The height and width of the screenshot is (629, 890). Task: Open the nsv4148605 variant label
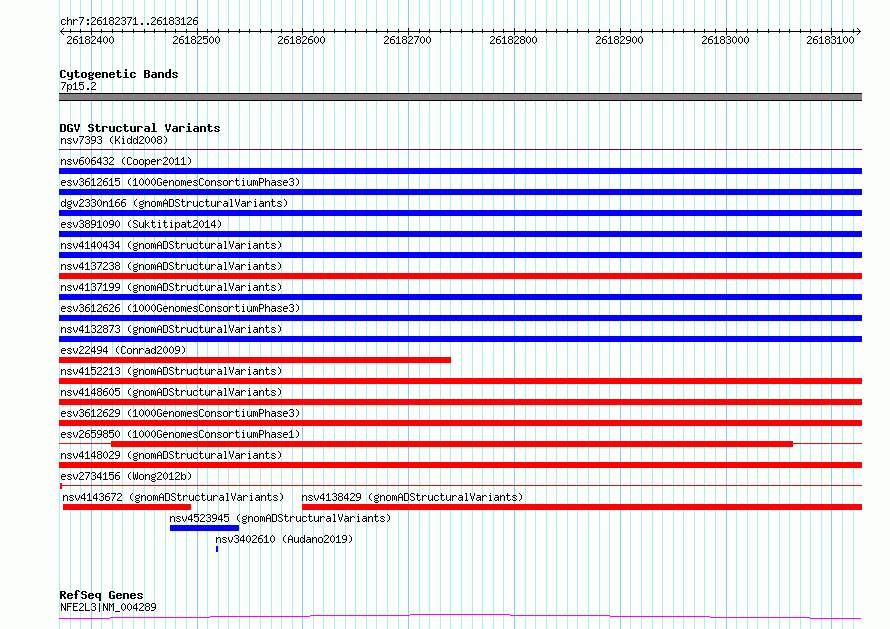pyautogui.click(x=171, y=392)
